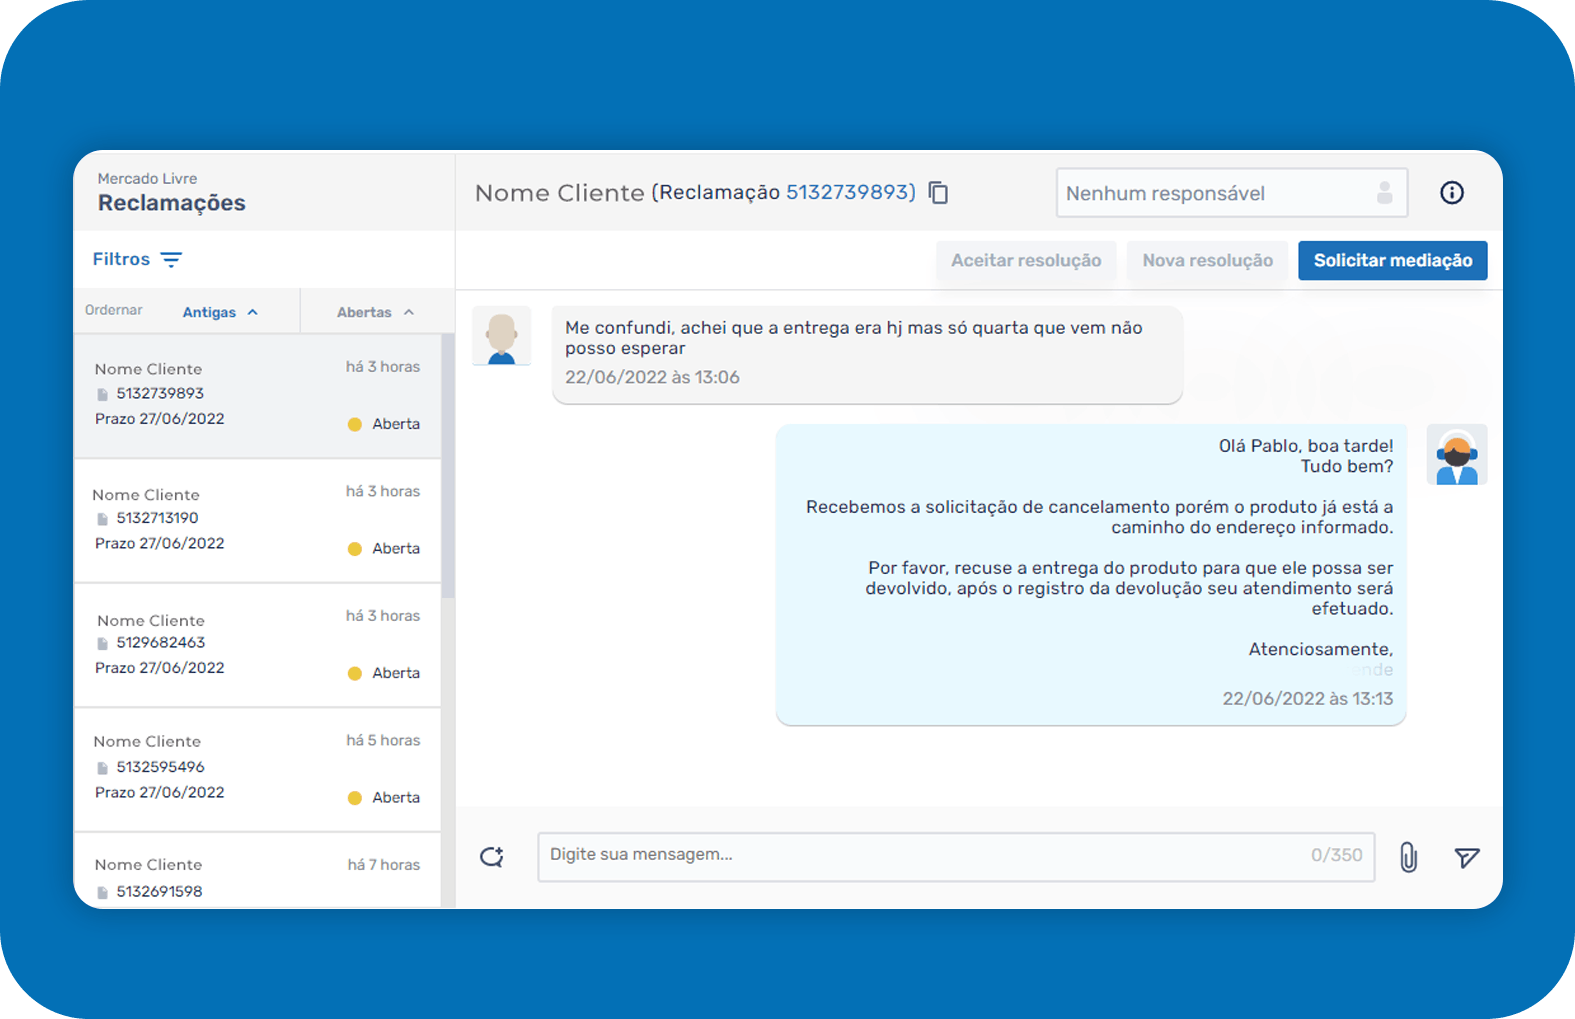Click the customer avatar in the chat
The image size is (1575, 1019).
pyautogui.click(x=501, y=336)
